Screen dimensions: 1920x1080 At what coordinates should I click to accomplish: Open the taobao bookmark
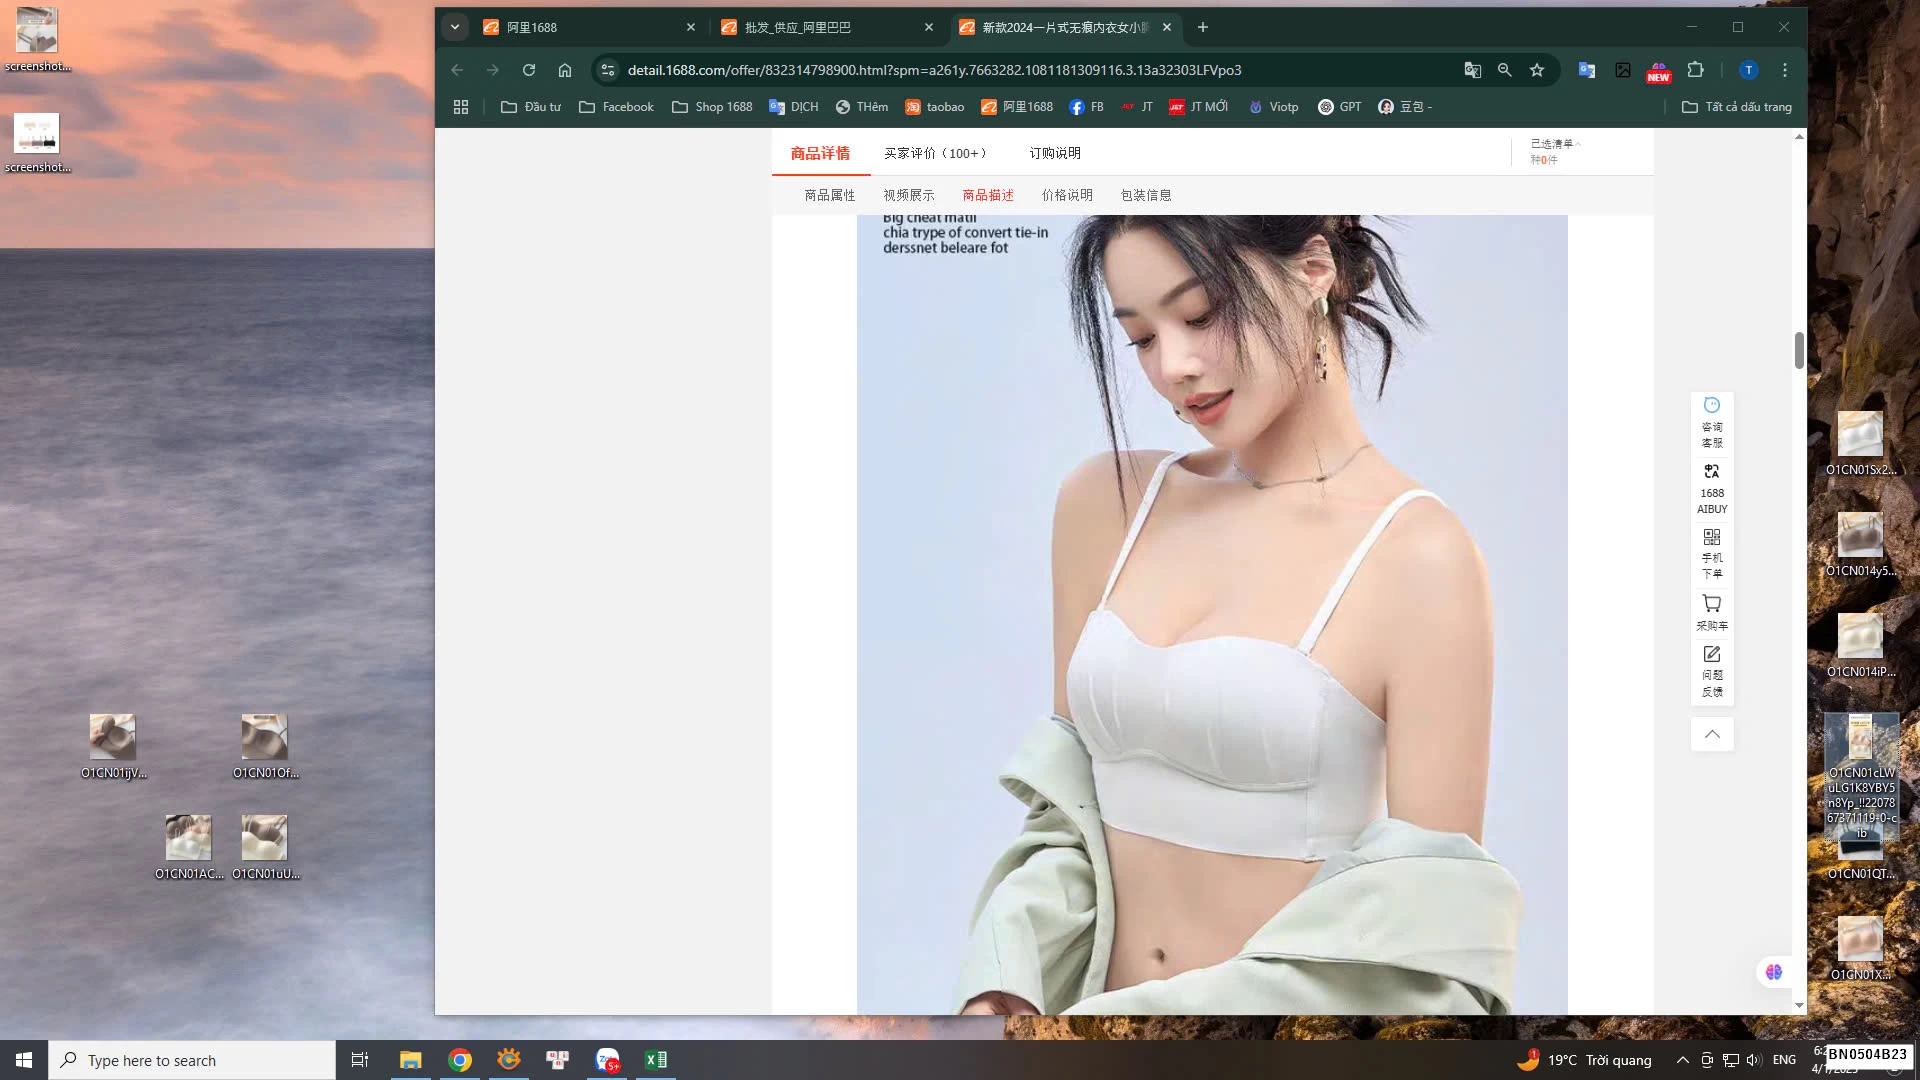pyautogui.click(x=933, y=107)
